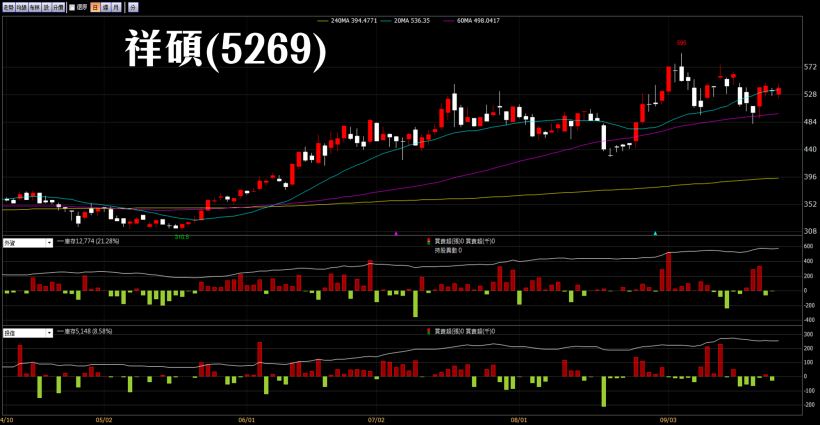
Task: Click the 持股異動 0 label
Action: pos(448,250)
